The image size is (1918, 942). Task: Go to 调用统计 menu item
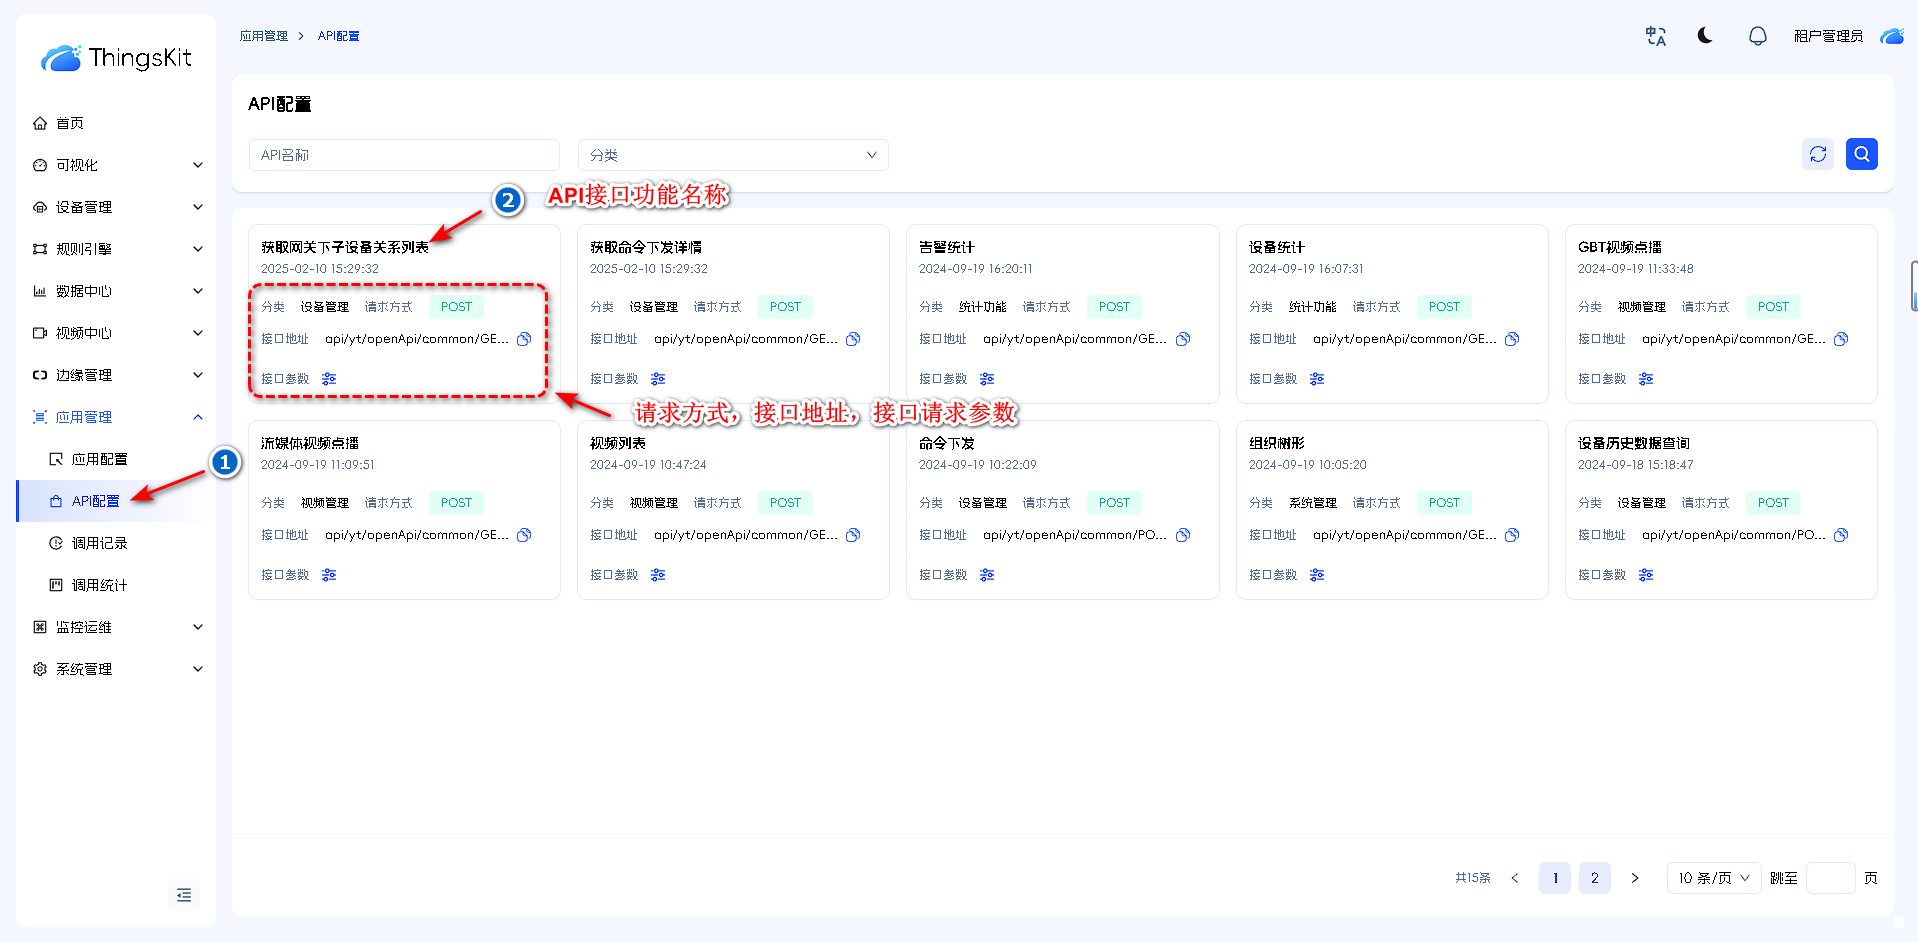(99, 585)
